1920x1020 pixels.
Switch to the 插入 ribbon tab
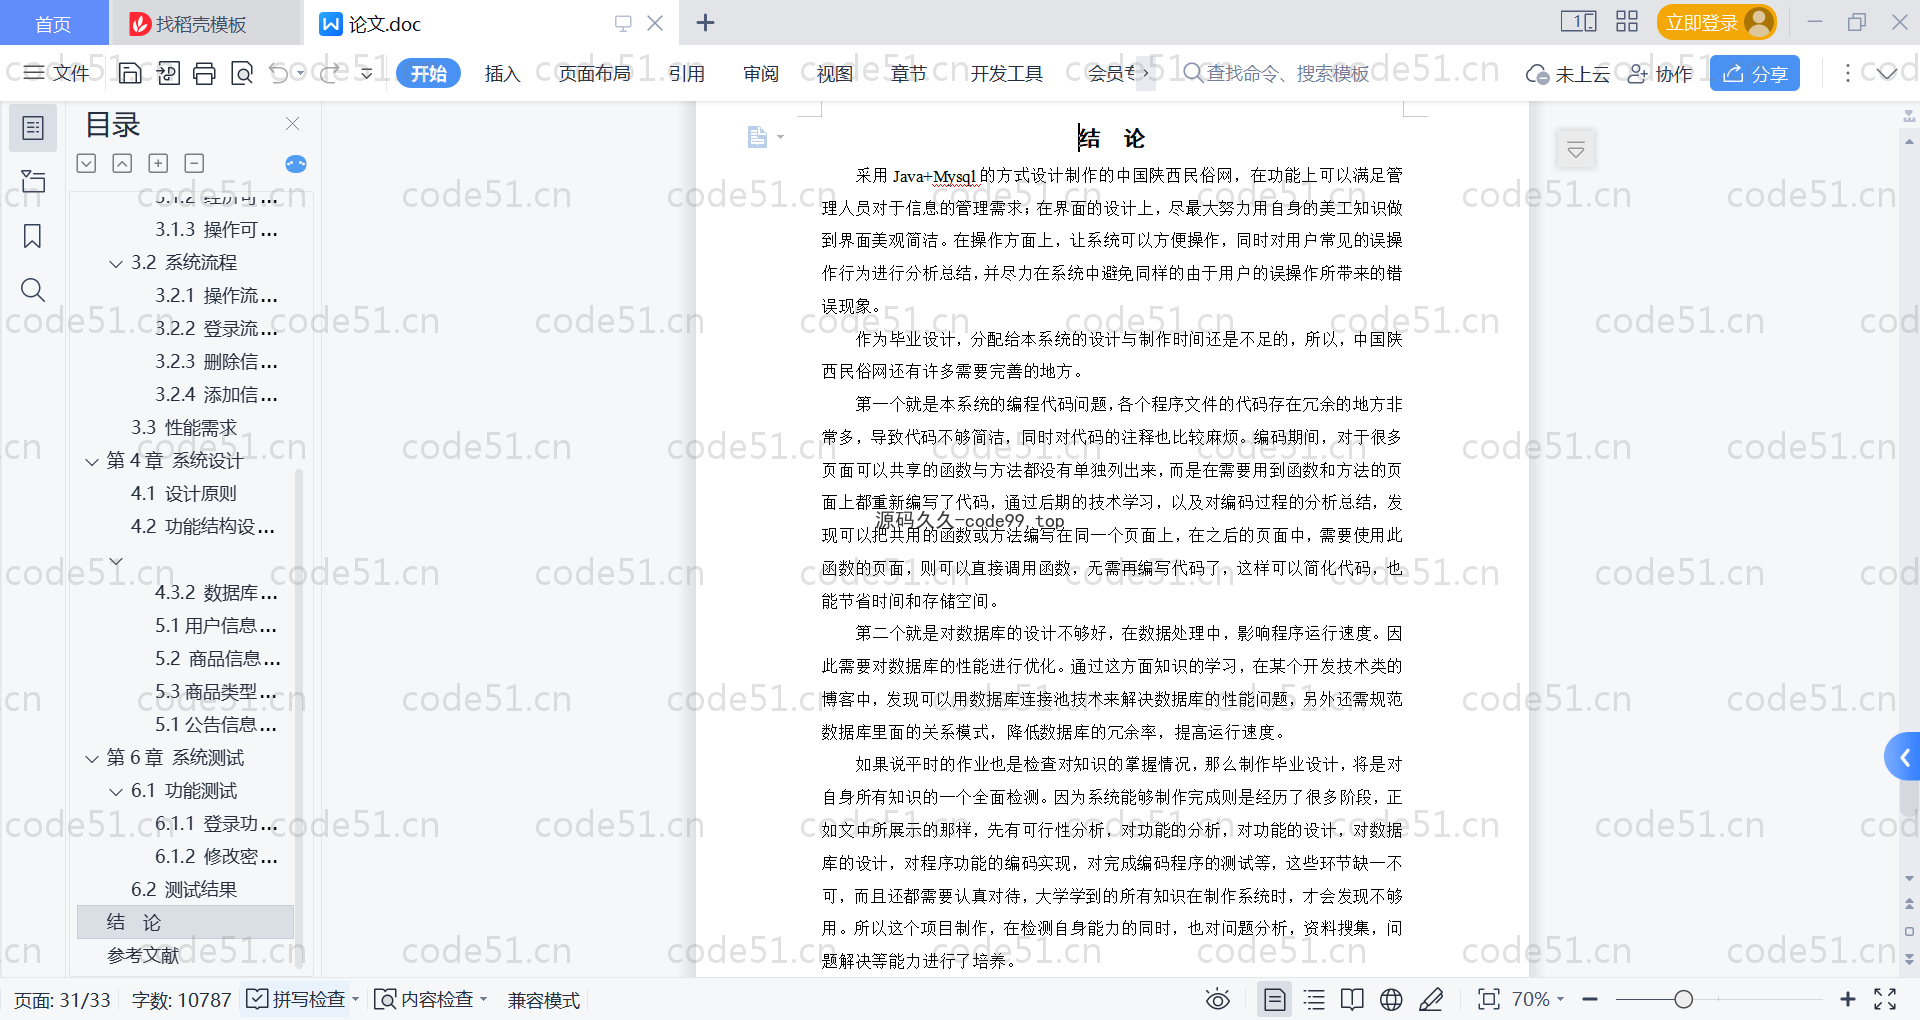pyautogui.click(x=502, y=73)
